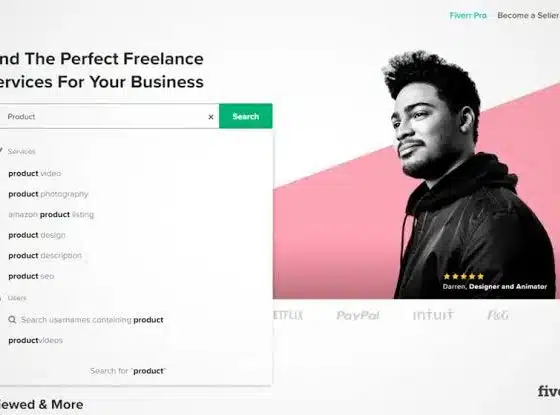Clear the search field with X icon
Viewport: 560px width, 415px height.
[211, 117]
